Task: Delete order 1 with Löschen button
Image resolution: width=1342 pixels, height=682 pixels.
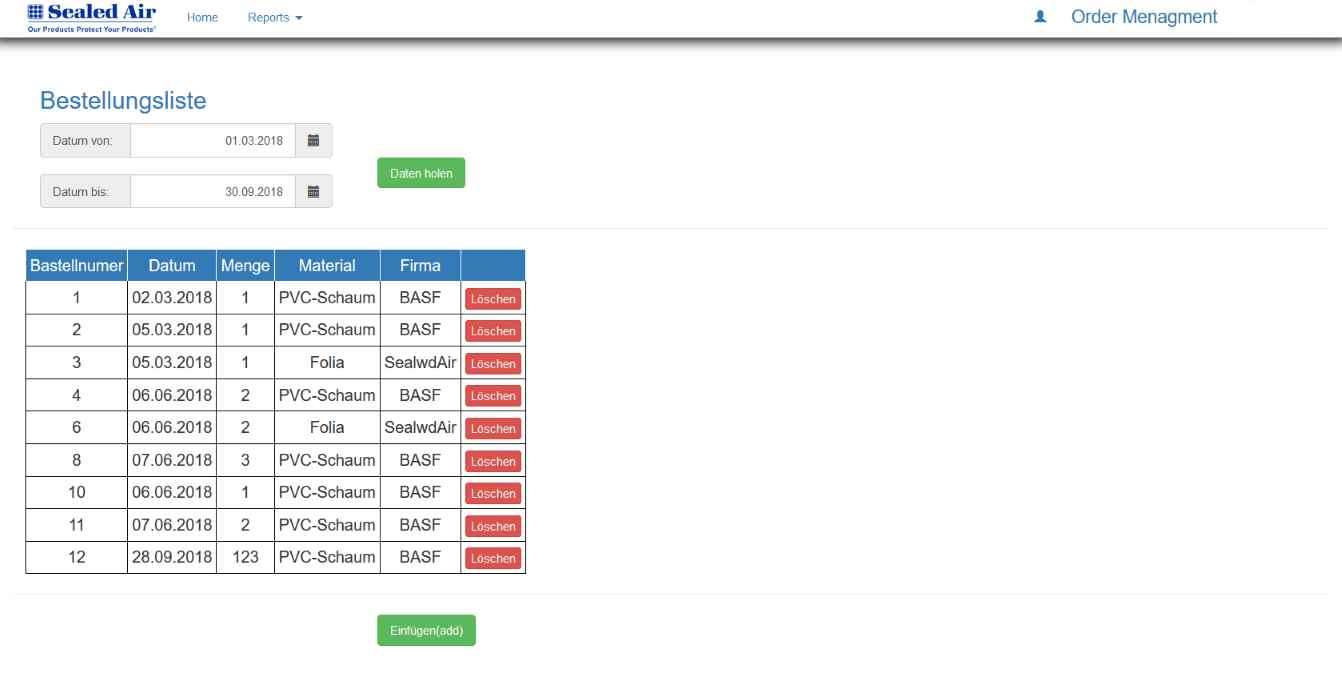Action: coord(493,298)
